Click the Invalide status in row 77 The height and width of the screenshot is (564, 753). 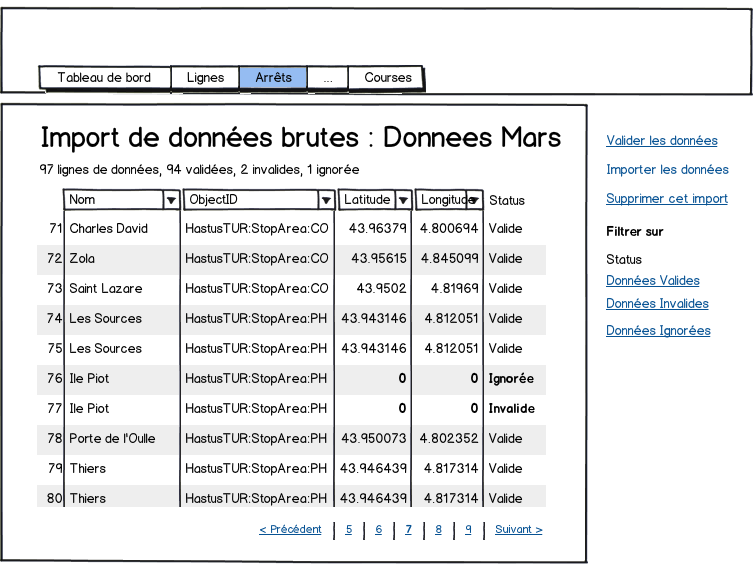click(511, 409)
